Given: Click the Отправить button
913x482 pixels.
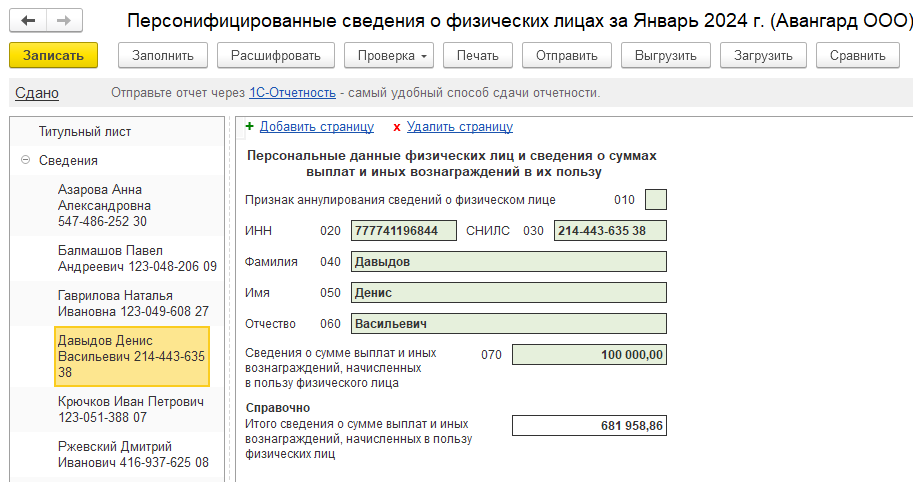Looking at the screenshot, I should pos(567,56).
